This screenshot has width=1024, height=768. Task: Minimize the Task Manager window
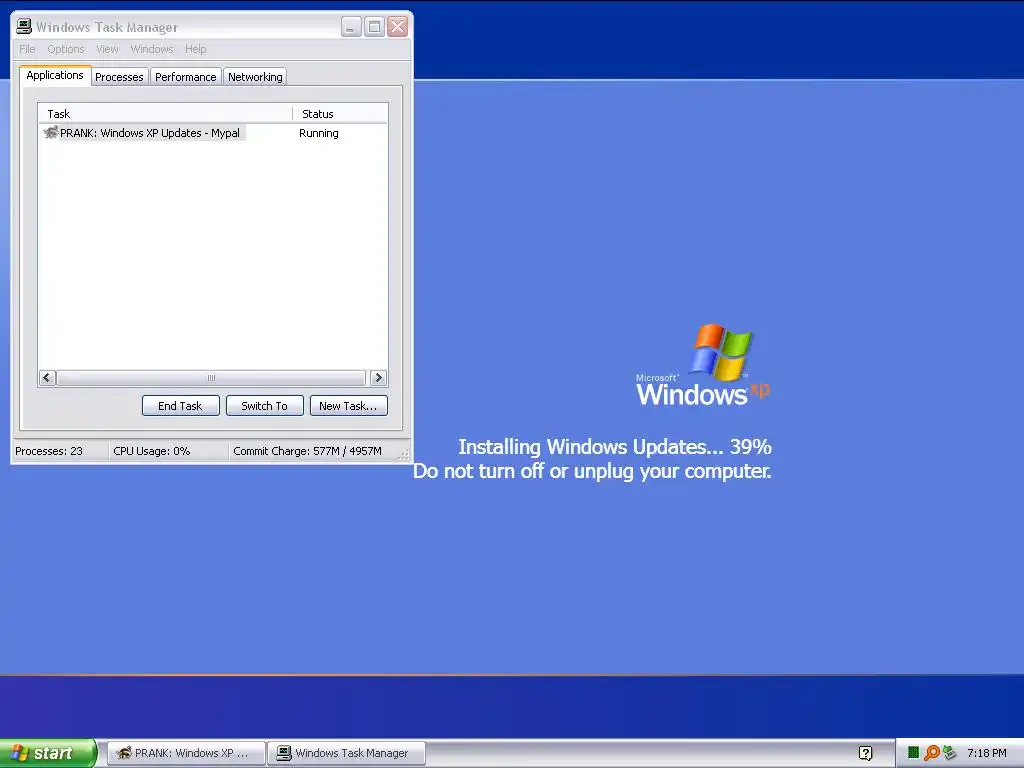click(351, 26)
